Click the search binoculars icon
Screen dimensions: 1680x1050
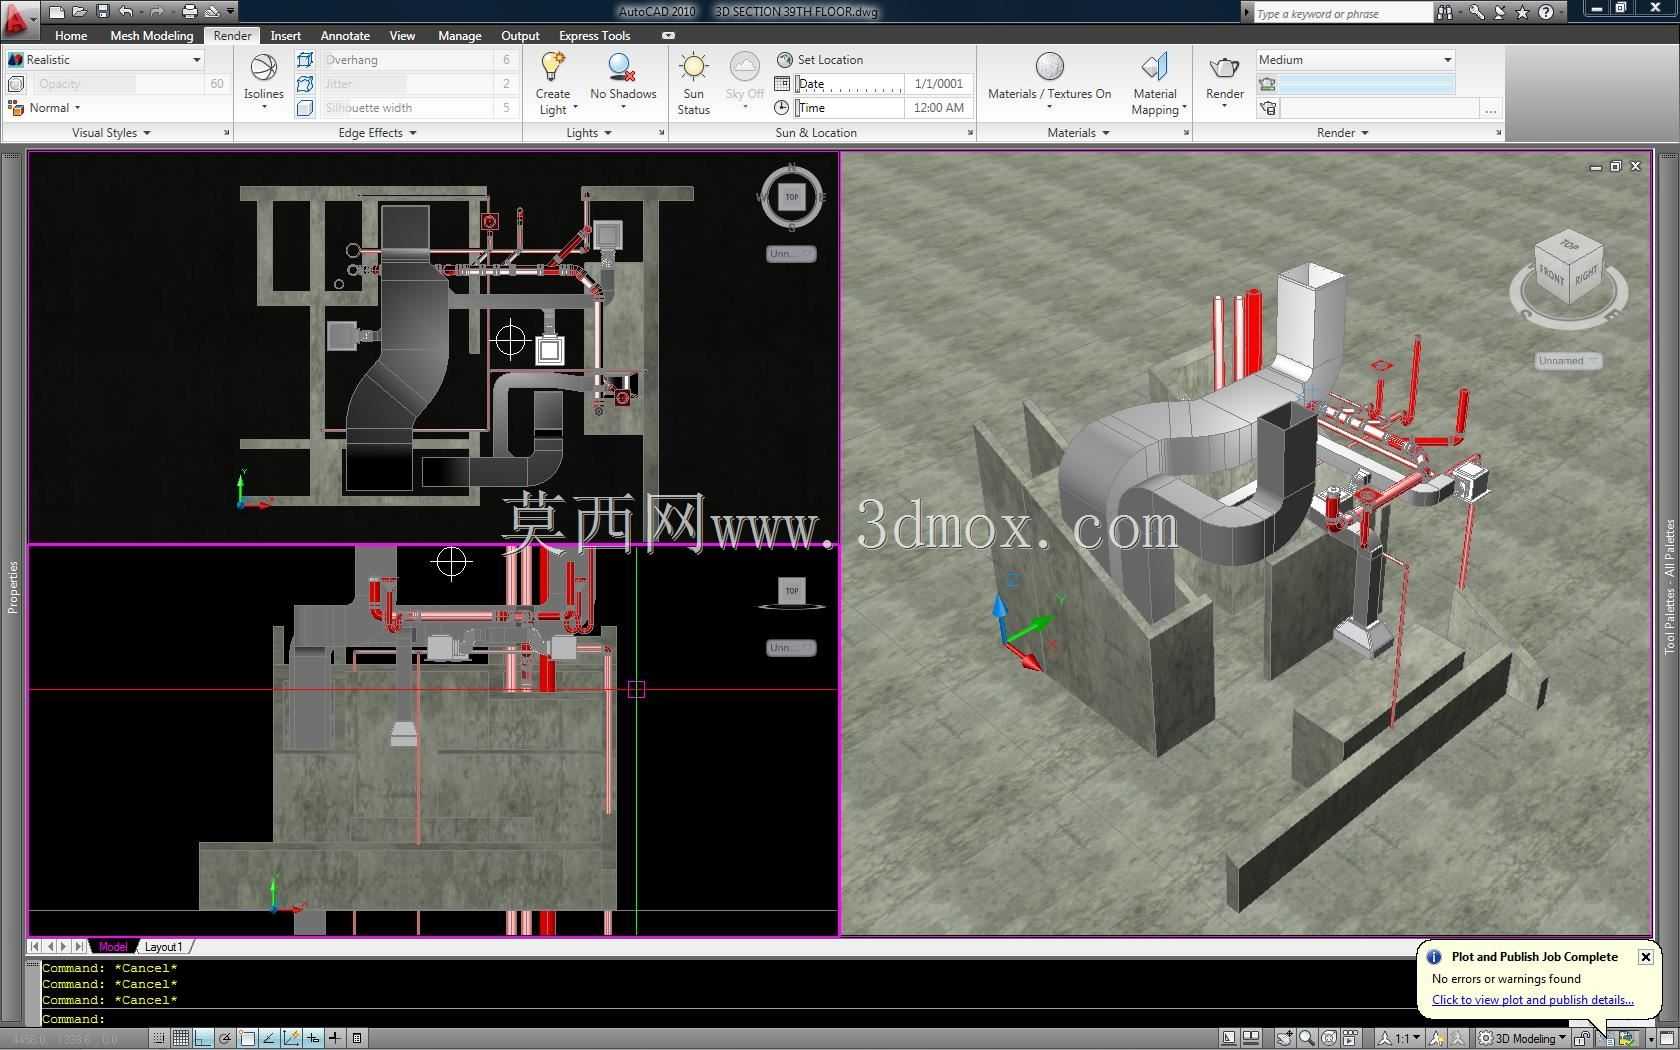click(x=1445, y=12)
